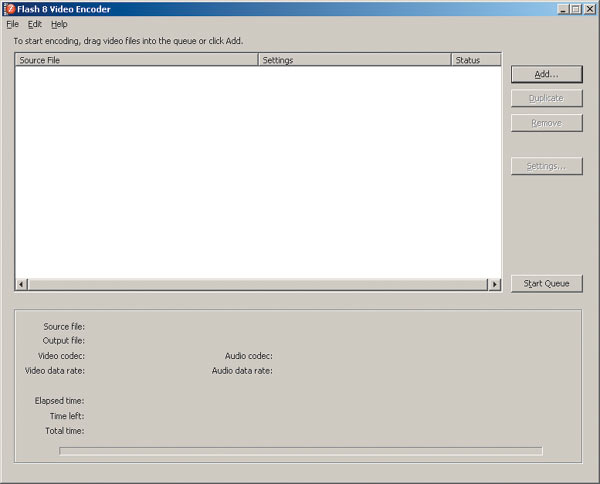Click the horizontal scrollbar track under the queue
Screen dimensions: 600x484
point(258,284)
